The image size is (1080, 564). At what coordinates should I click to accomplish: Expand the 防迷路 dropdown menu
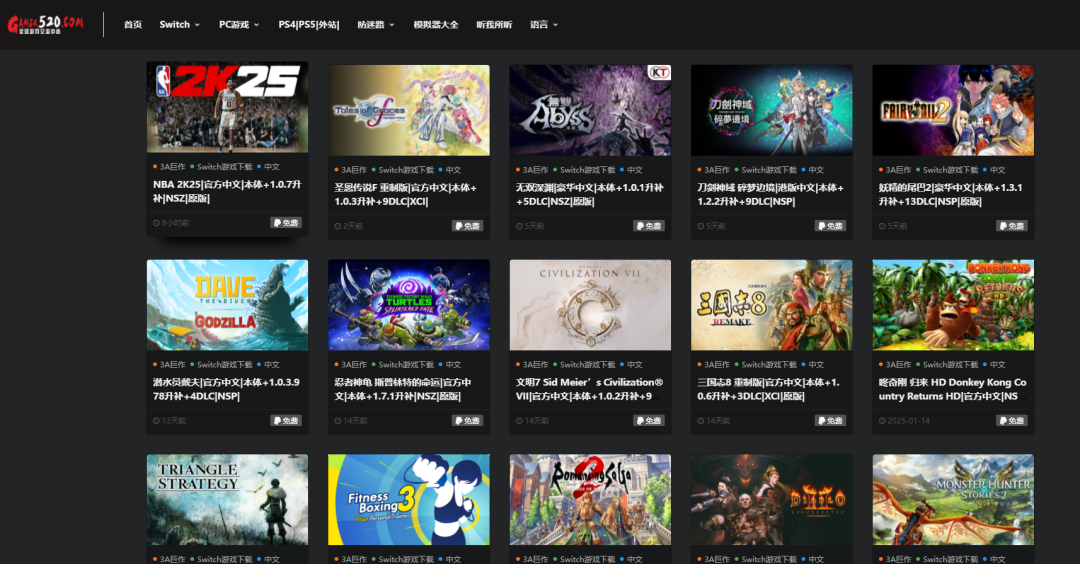(x=375, y=24)
